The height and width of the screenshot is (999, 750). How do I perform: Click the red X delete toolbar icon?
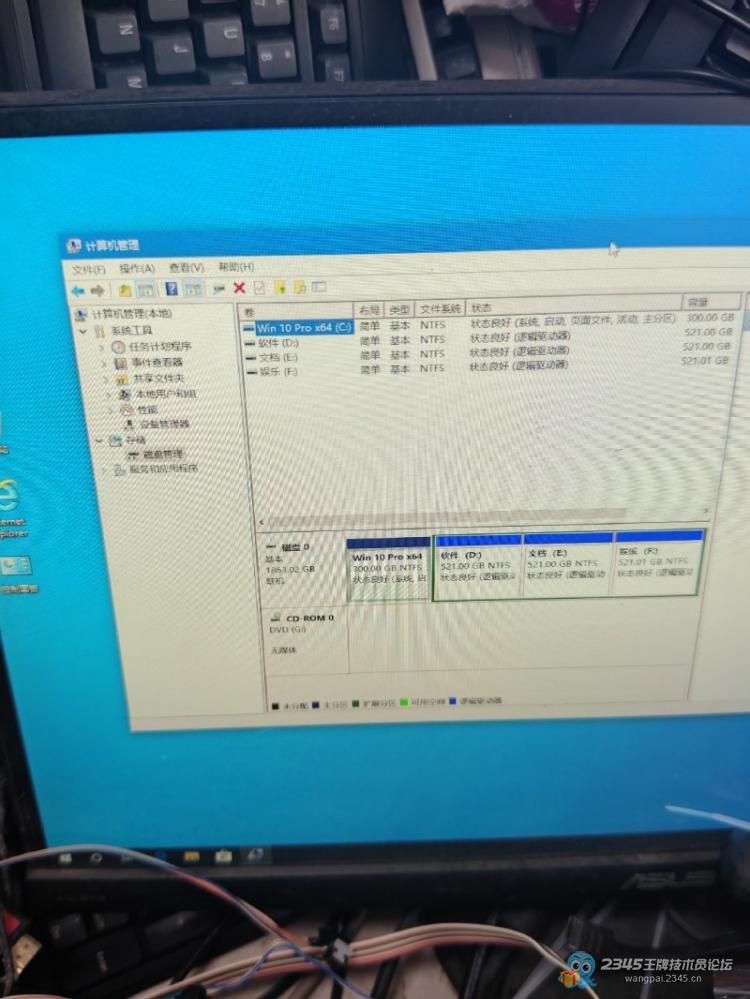pyautogui.click(x=239, y=288)
